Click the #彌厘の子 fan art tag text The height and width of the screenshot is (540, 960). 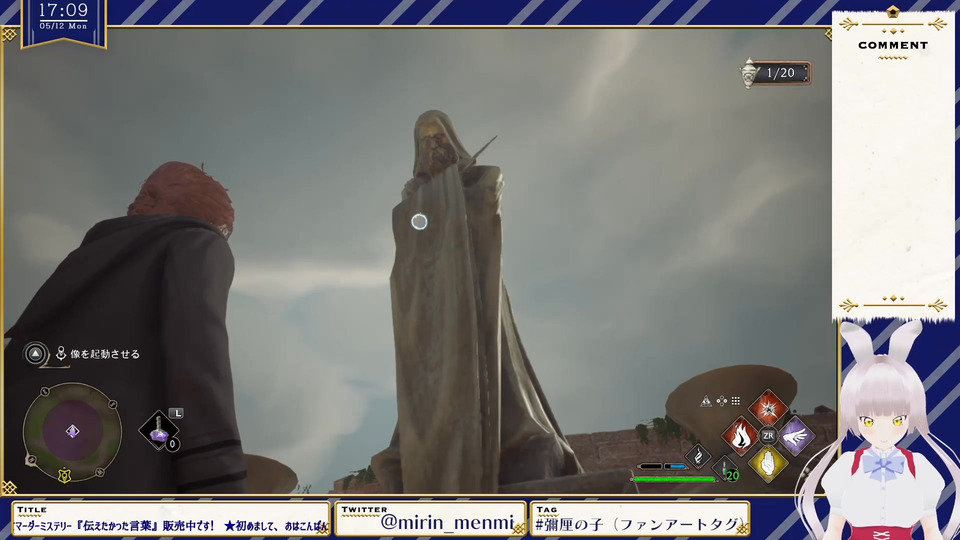tap(639, 524)
